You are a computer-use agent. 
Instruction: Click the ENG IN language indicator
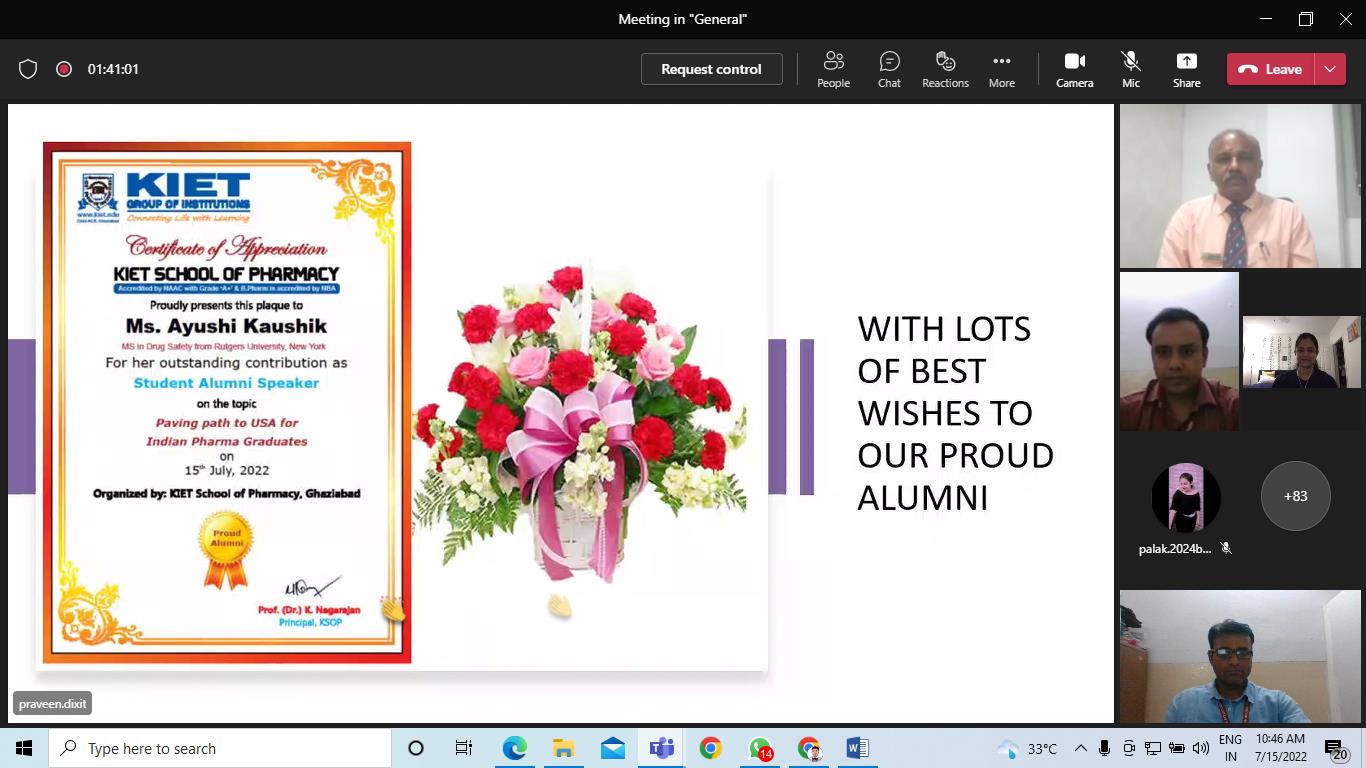1230,748
